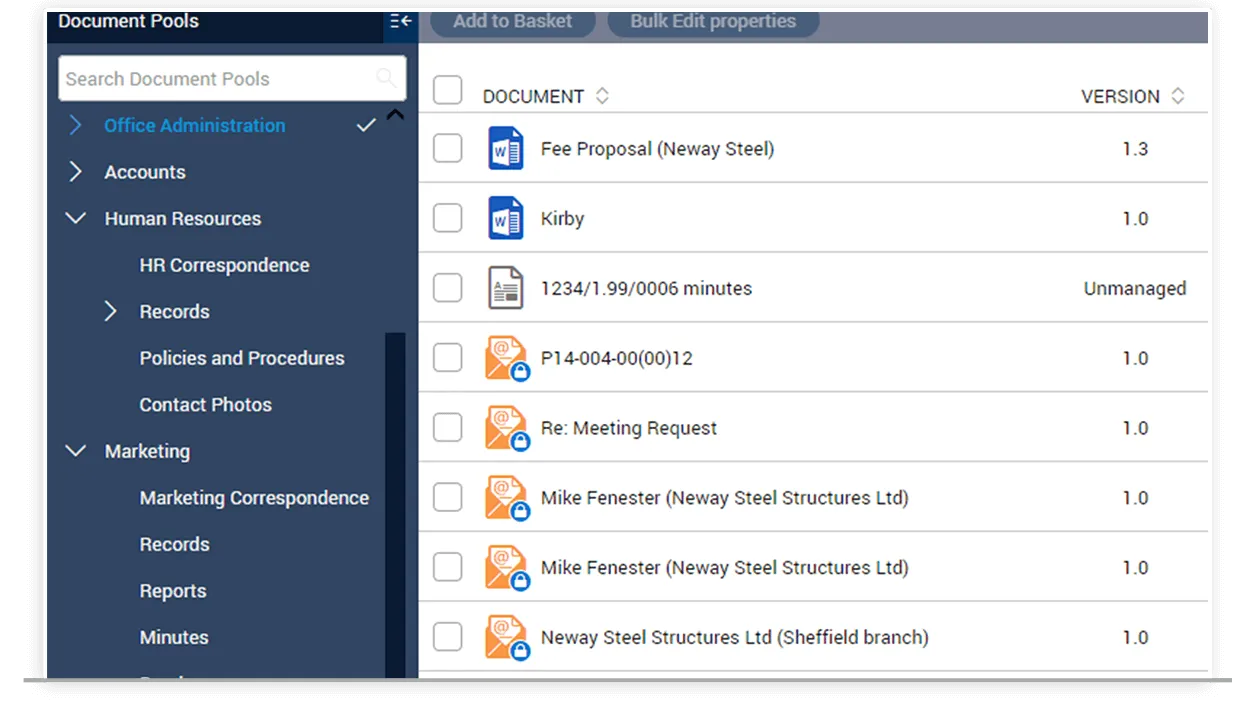Click the Re: Meeting Request title
The width and height of the screenshot is (1251, 713).
point(629,428)
